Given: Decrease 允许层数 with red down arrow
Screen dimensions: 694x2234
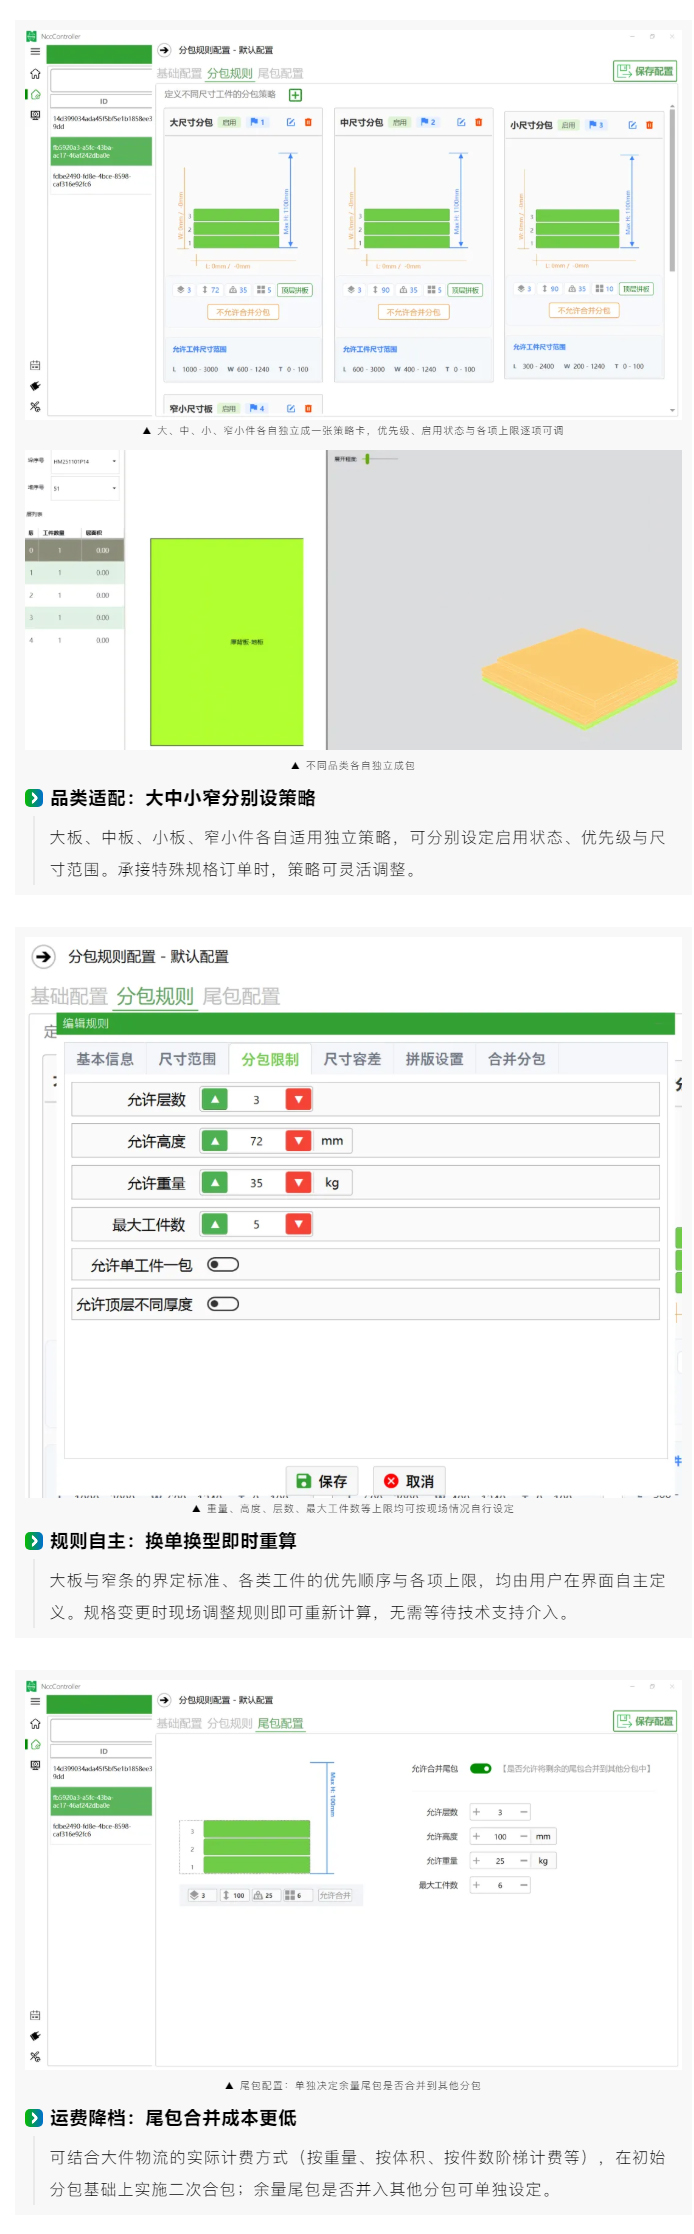Looking at the screenshot, I should [298, 1099].
